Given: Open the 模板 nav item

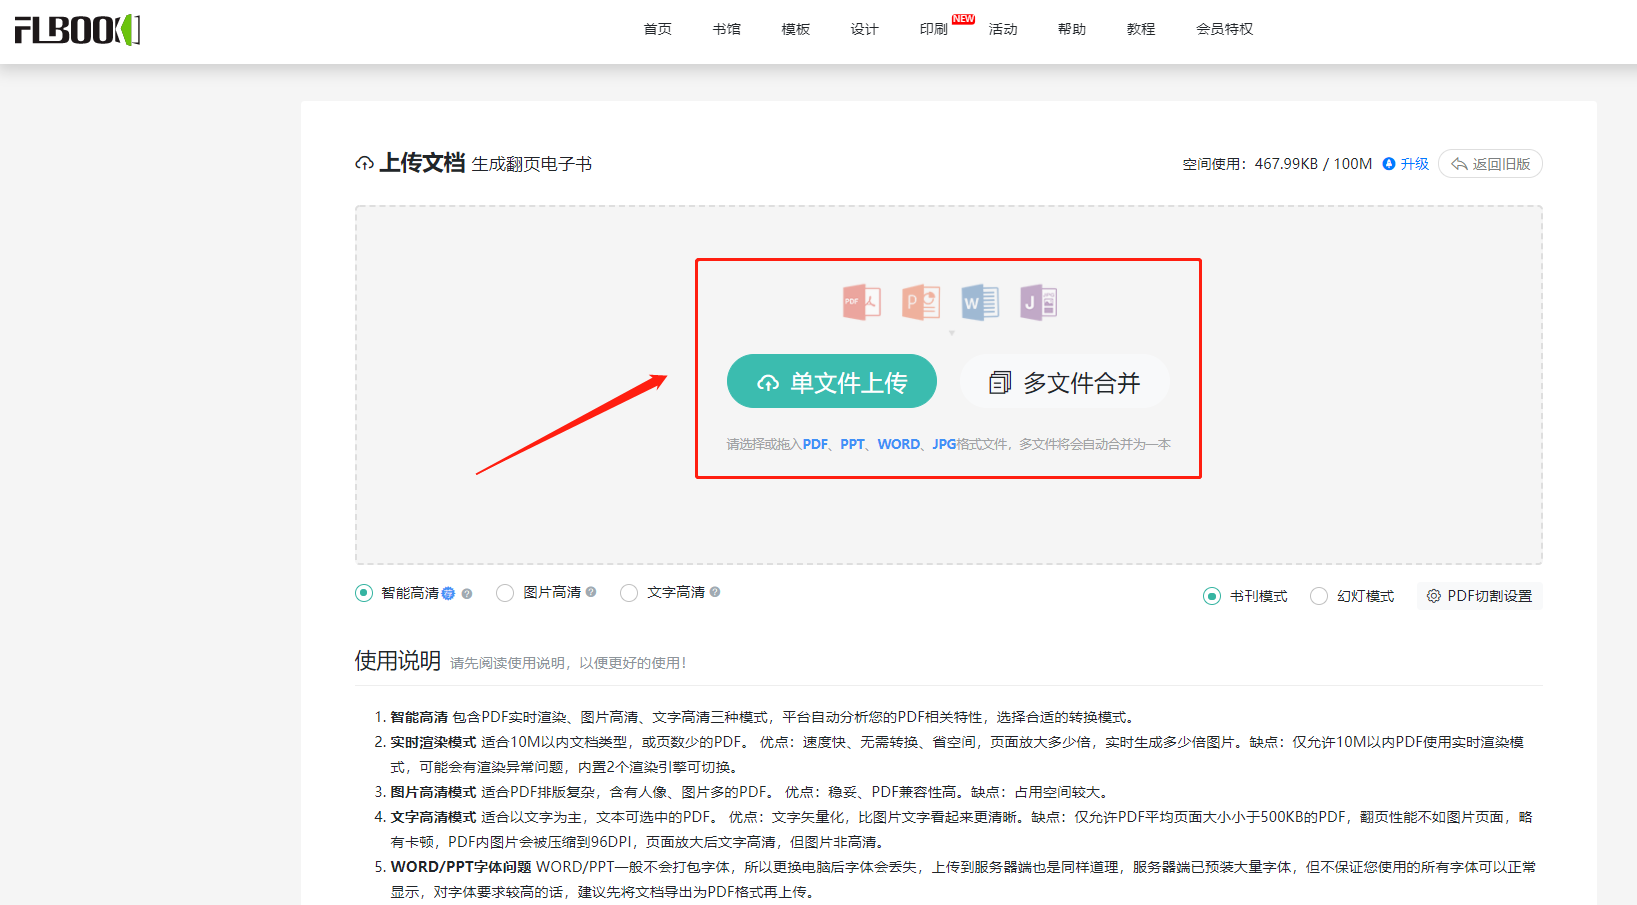Looking at the screenshot, I should coord(796,29).
